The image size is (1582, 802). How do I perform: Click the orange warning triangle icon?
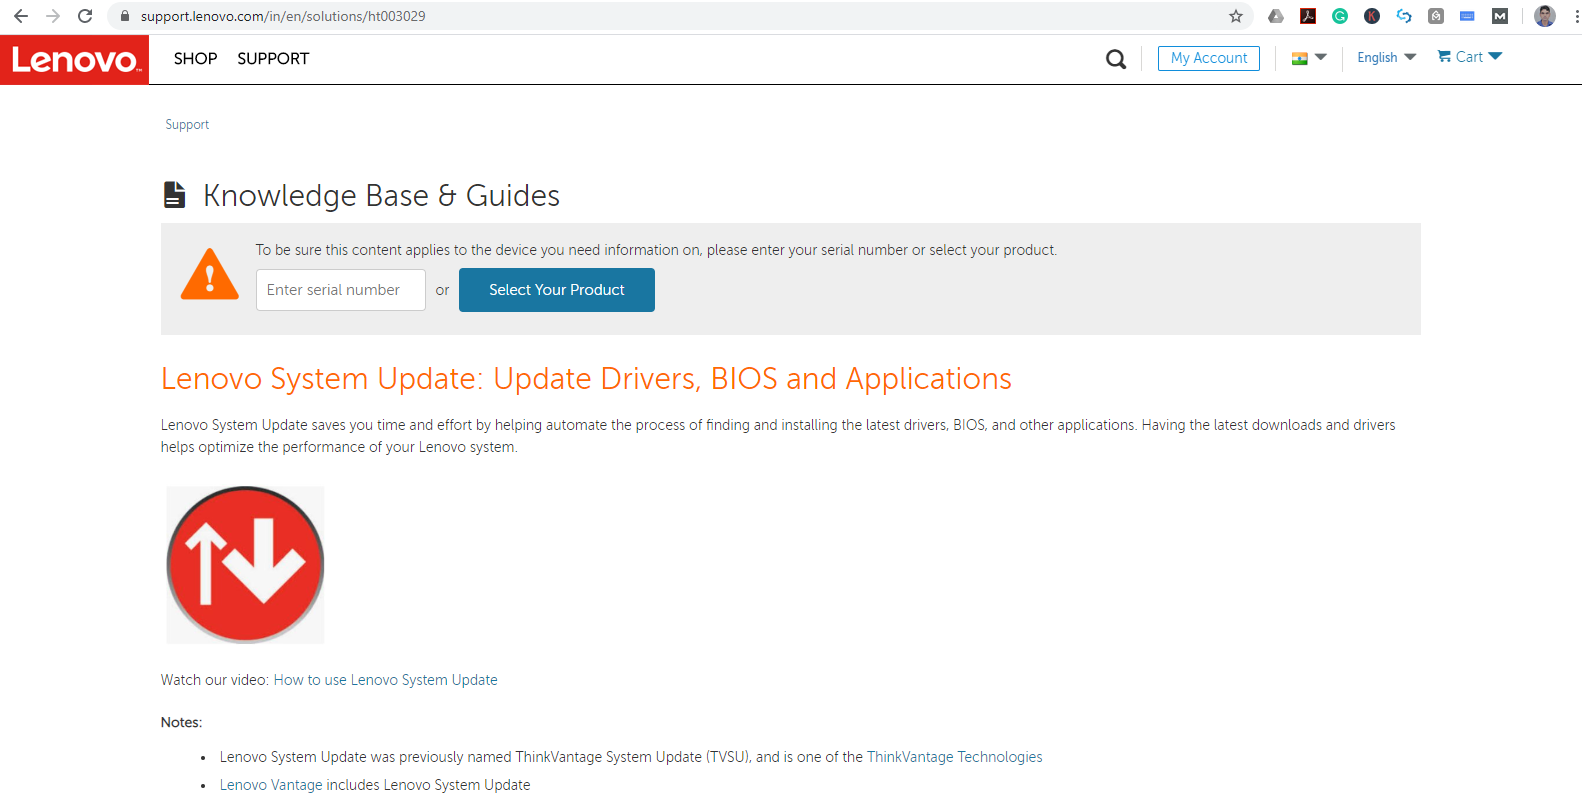point(210,274)
